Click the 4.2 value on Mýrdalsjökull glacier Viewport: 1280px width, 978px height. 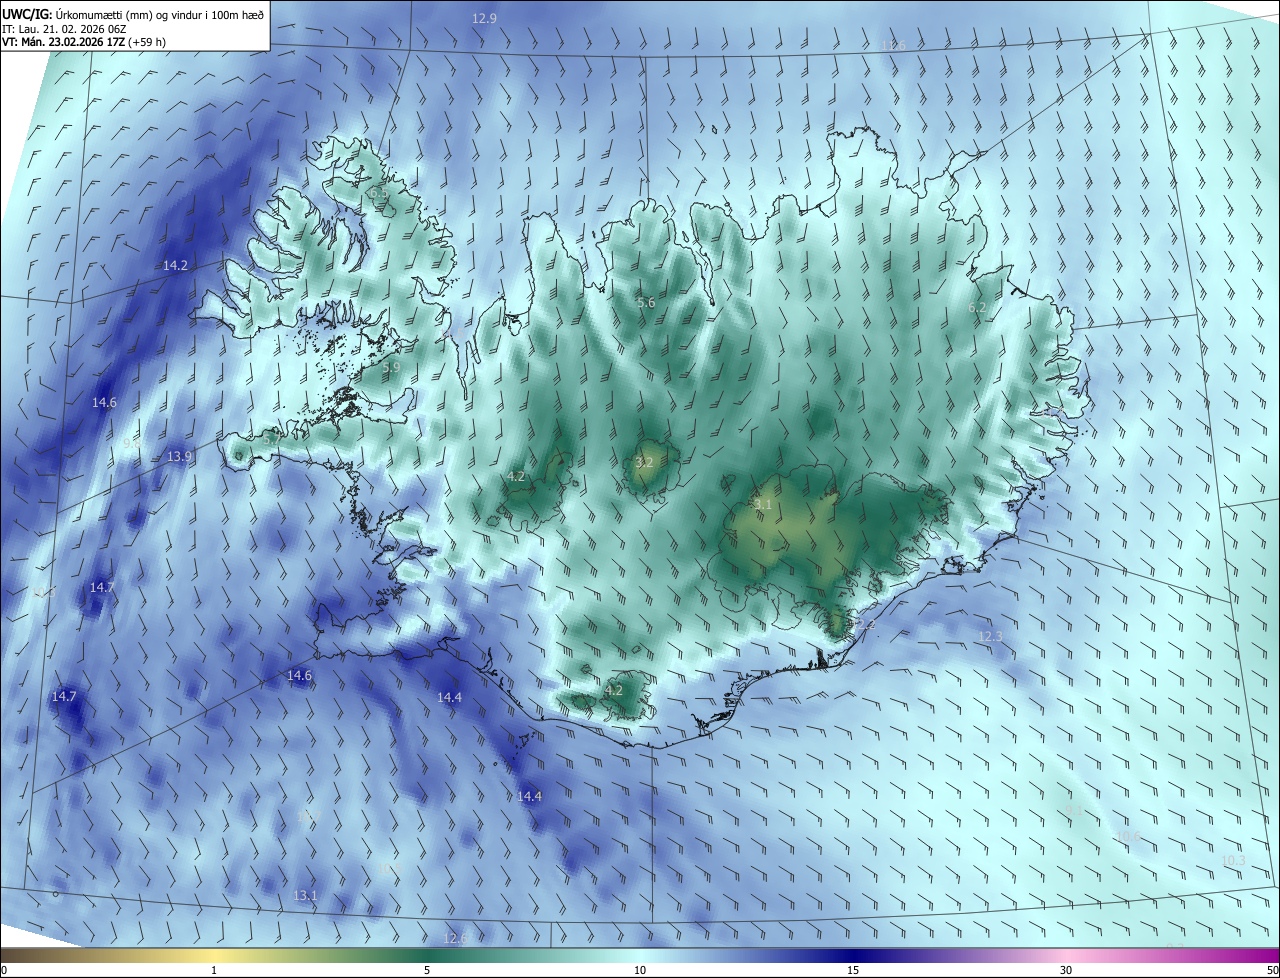(x=614, y=690)
